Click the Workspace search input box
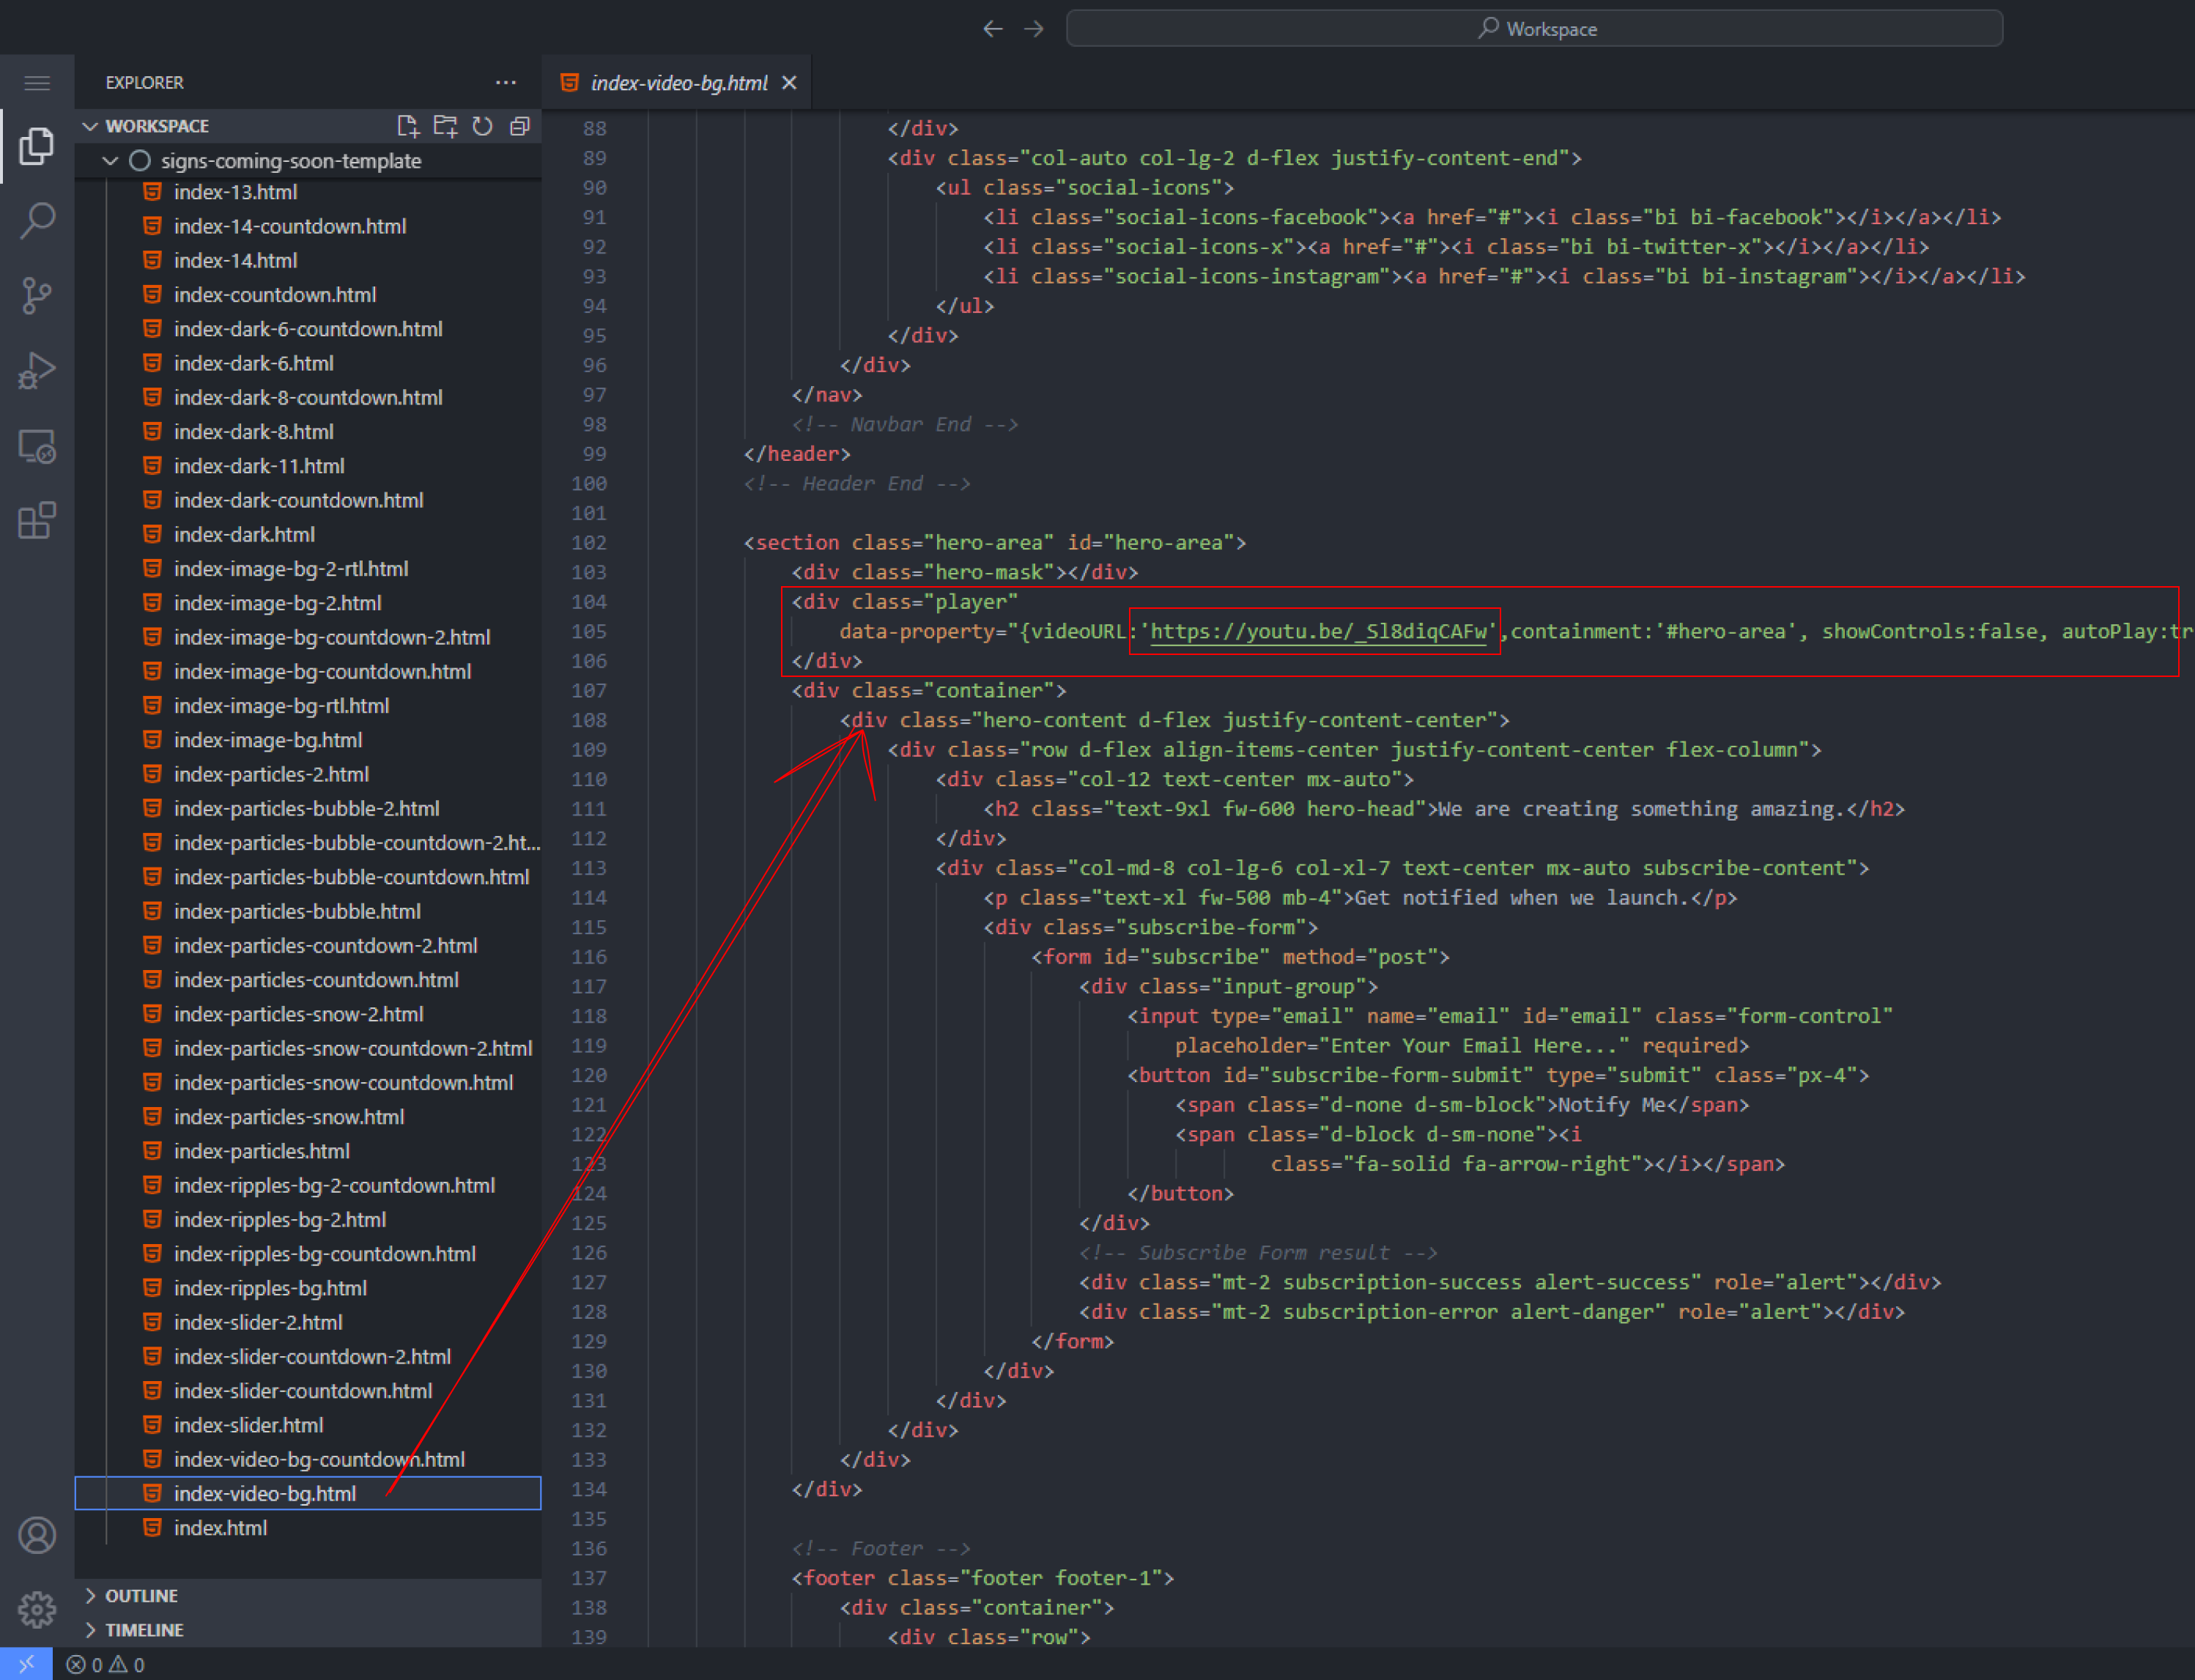Image resolution: width=2195 pixels, height=1680 pixels. (1534, 29)
